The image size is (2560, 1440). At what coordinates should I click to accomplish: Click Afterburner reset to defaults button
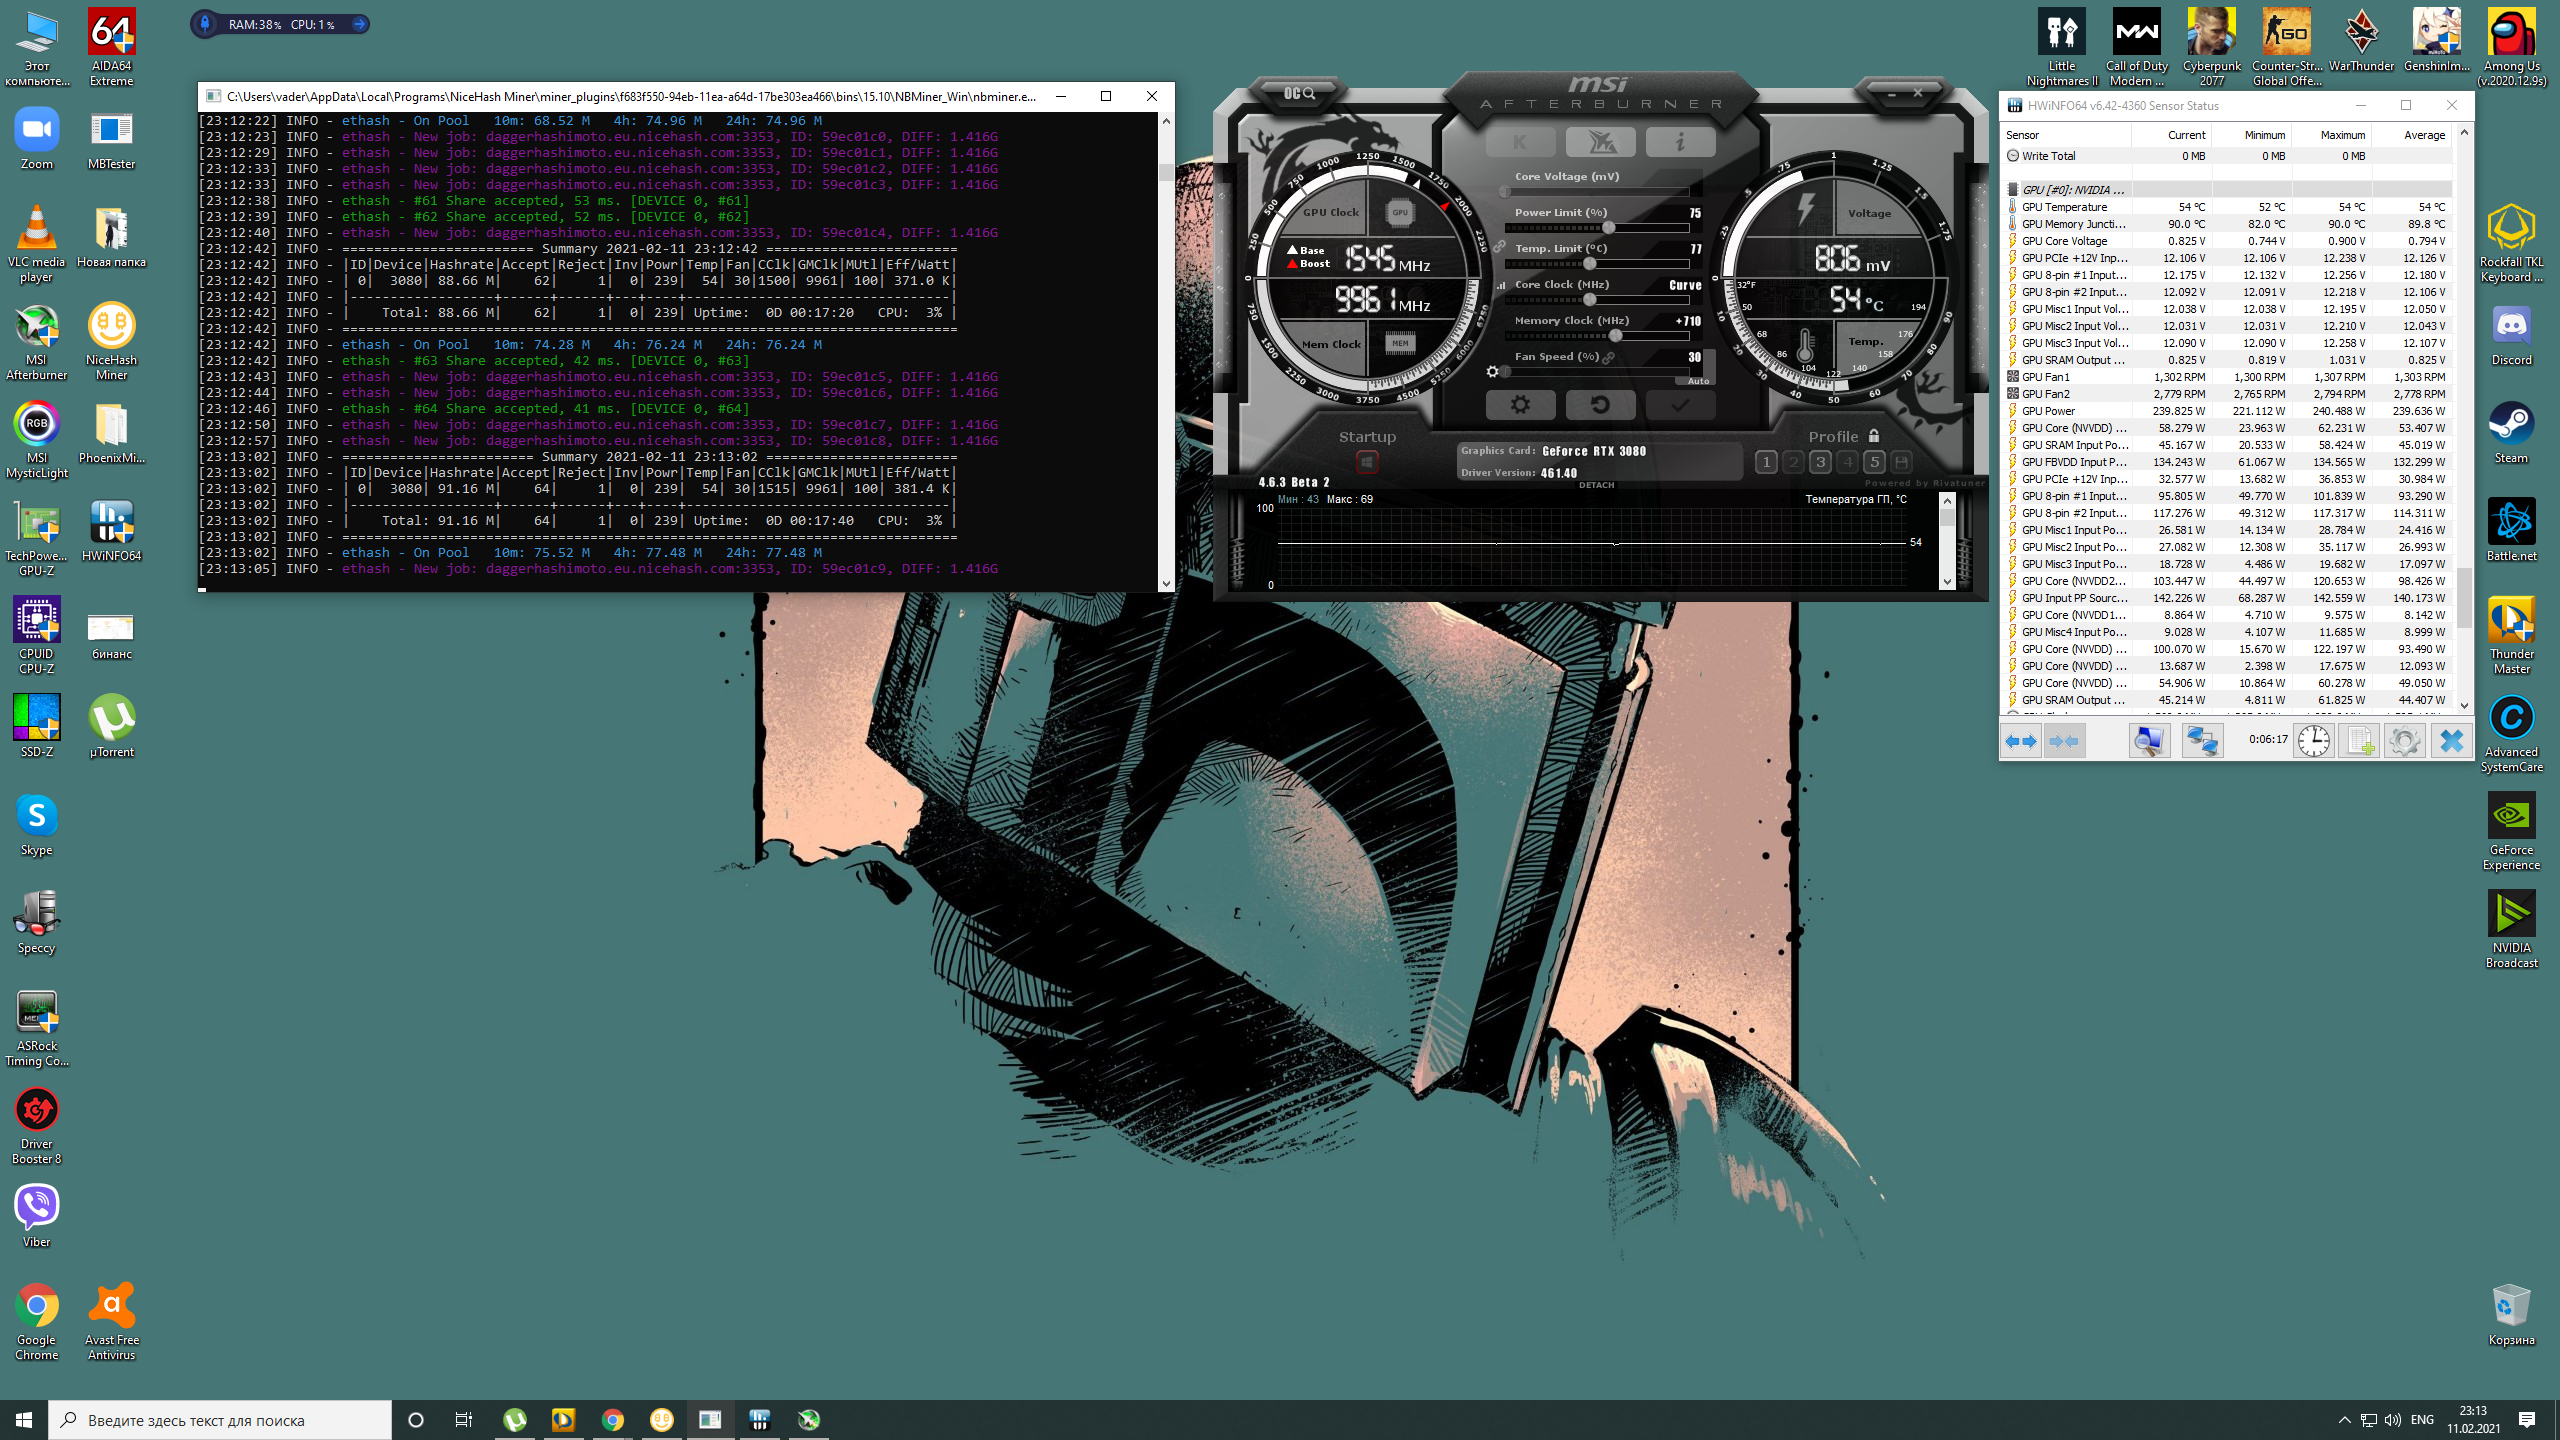coord(1600,405)
